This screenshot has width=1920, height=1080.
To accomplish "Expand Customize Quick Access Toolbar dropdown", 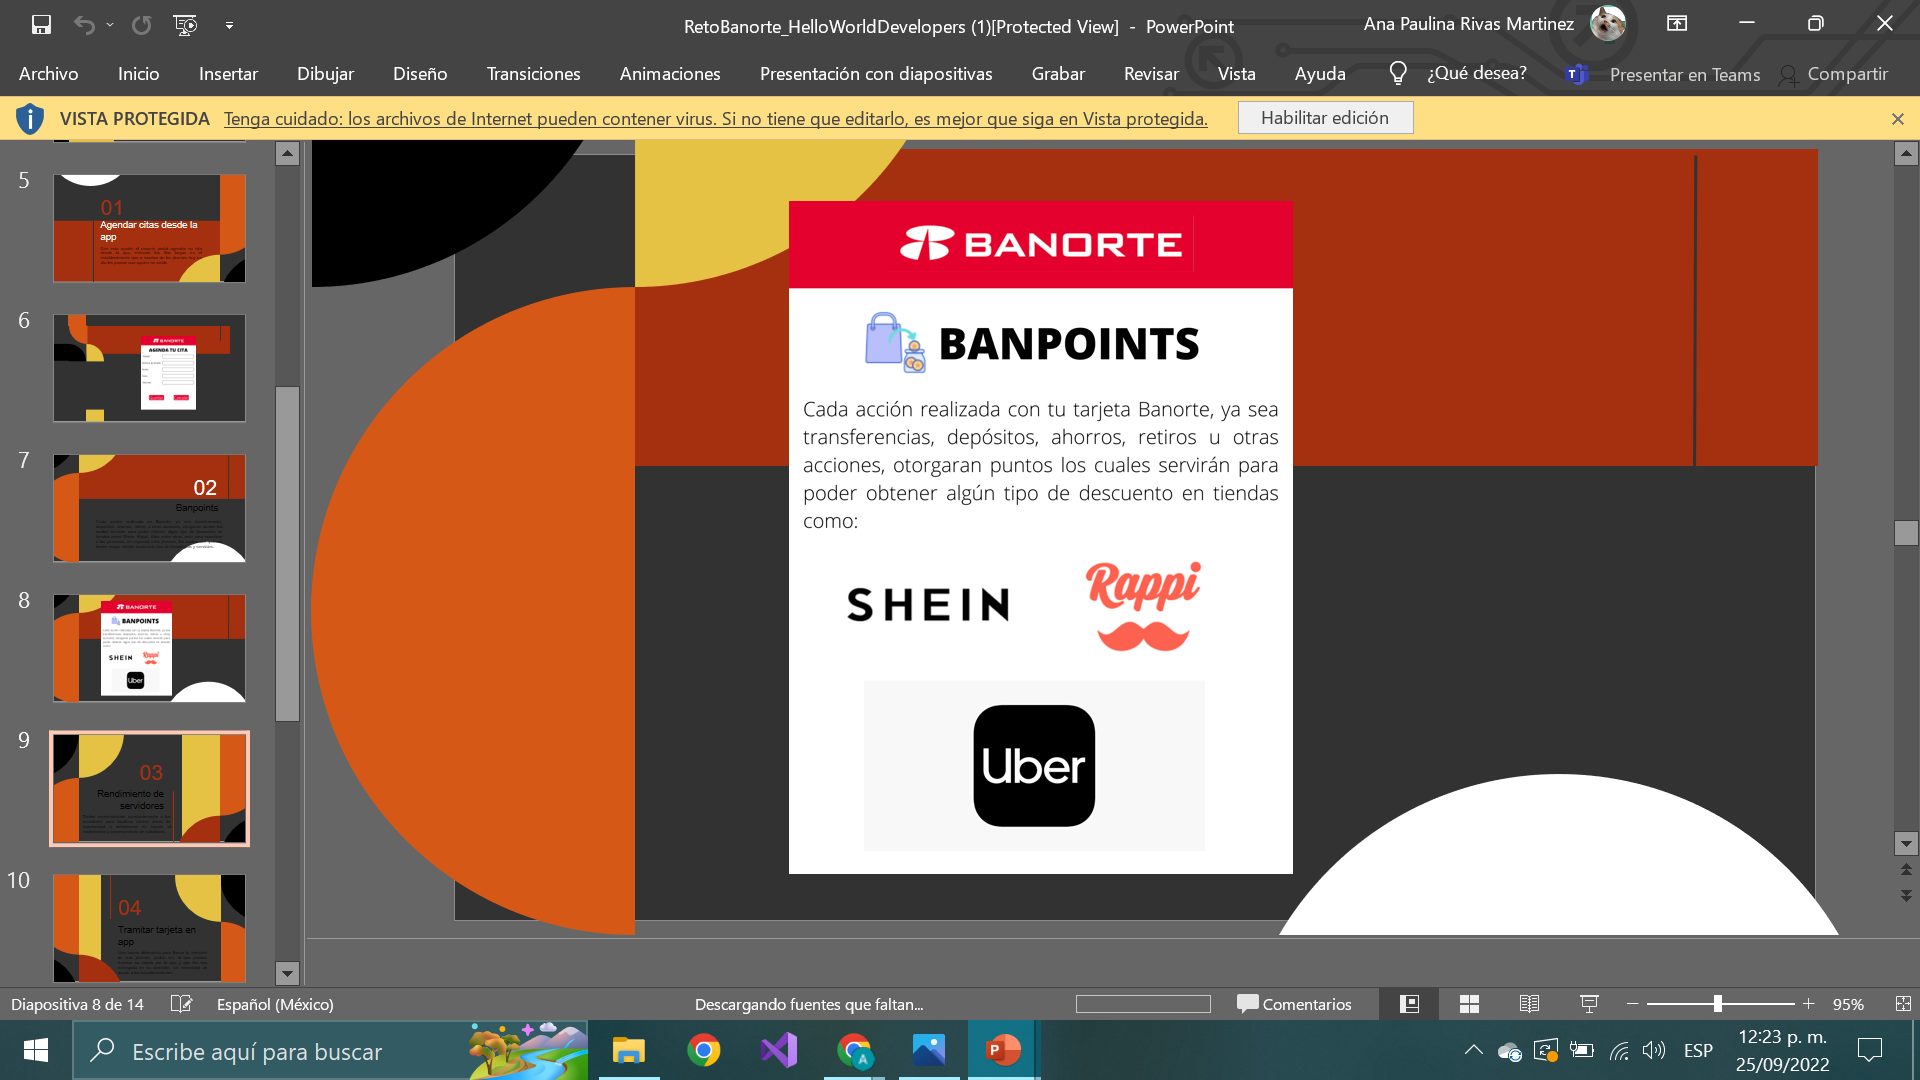I will point(229,26).
